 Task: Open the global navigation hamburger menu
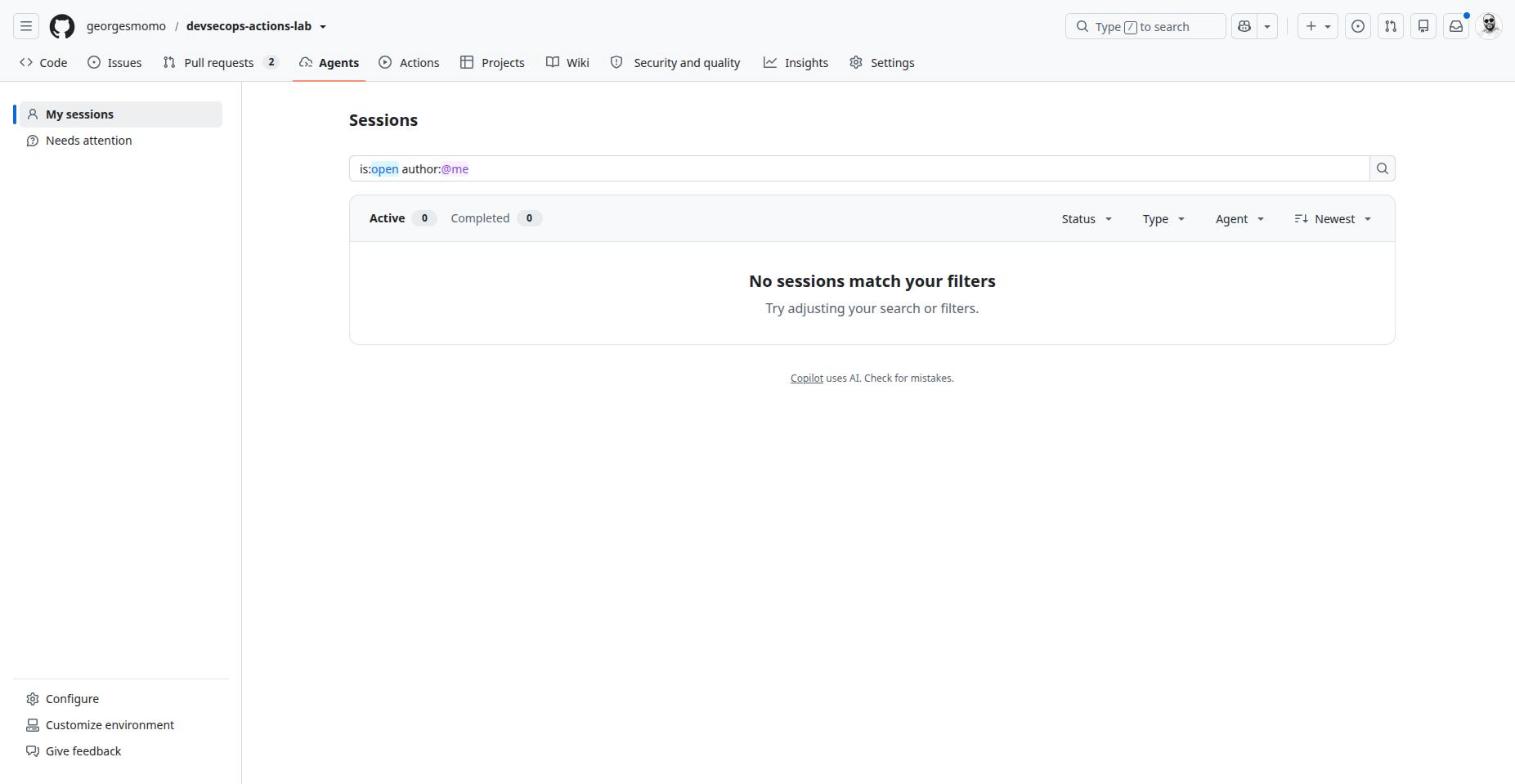[26, 26]
